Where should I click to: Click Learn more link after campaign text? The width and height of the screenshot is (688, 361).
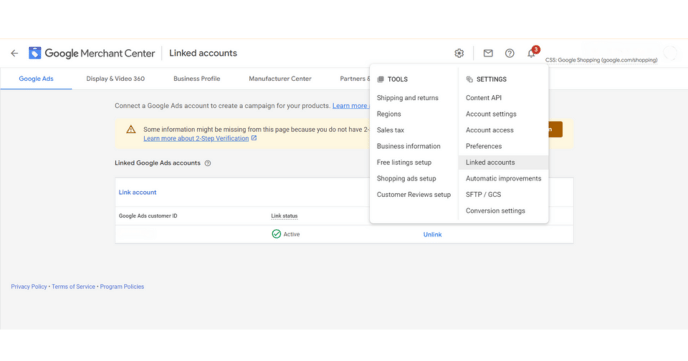[x=350, y=106]
